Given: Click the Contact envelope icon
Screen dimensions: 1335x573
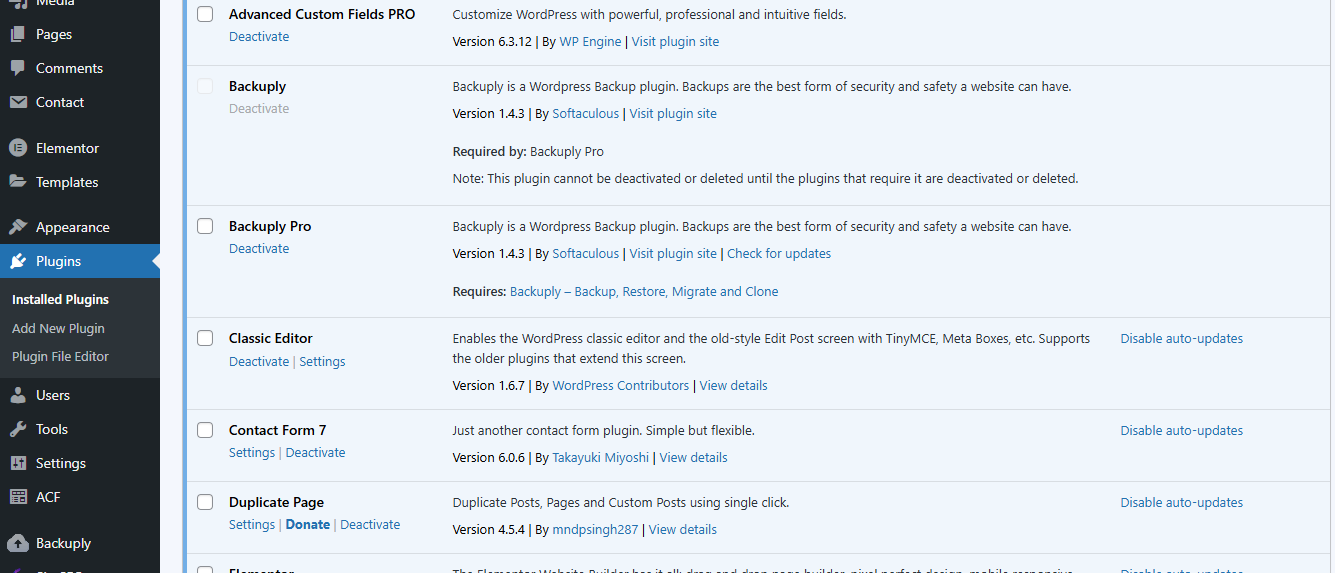Looking at the screenshot, I should pyautogui.click(x=18, y=102).
